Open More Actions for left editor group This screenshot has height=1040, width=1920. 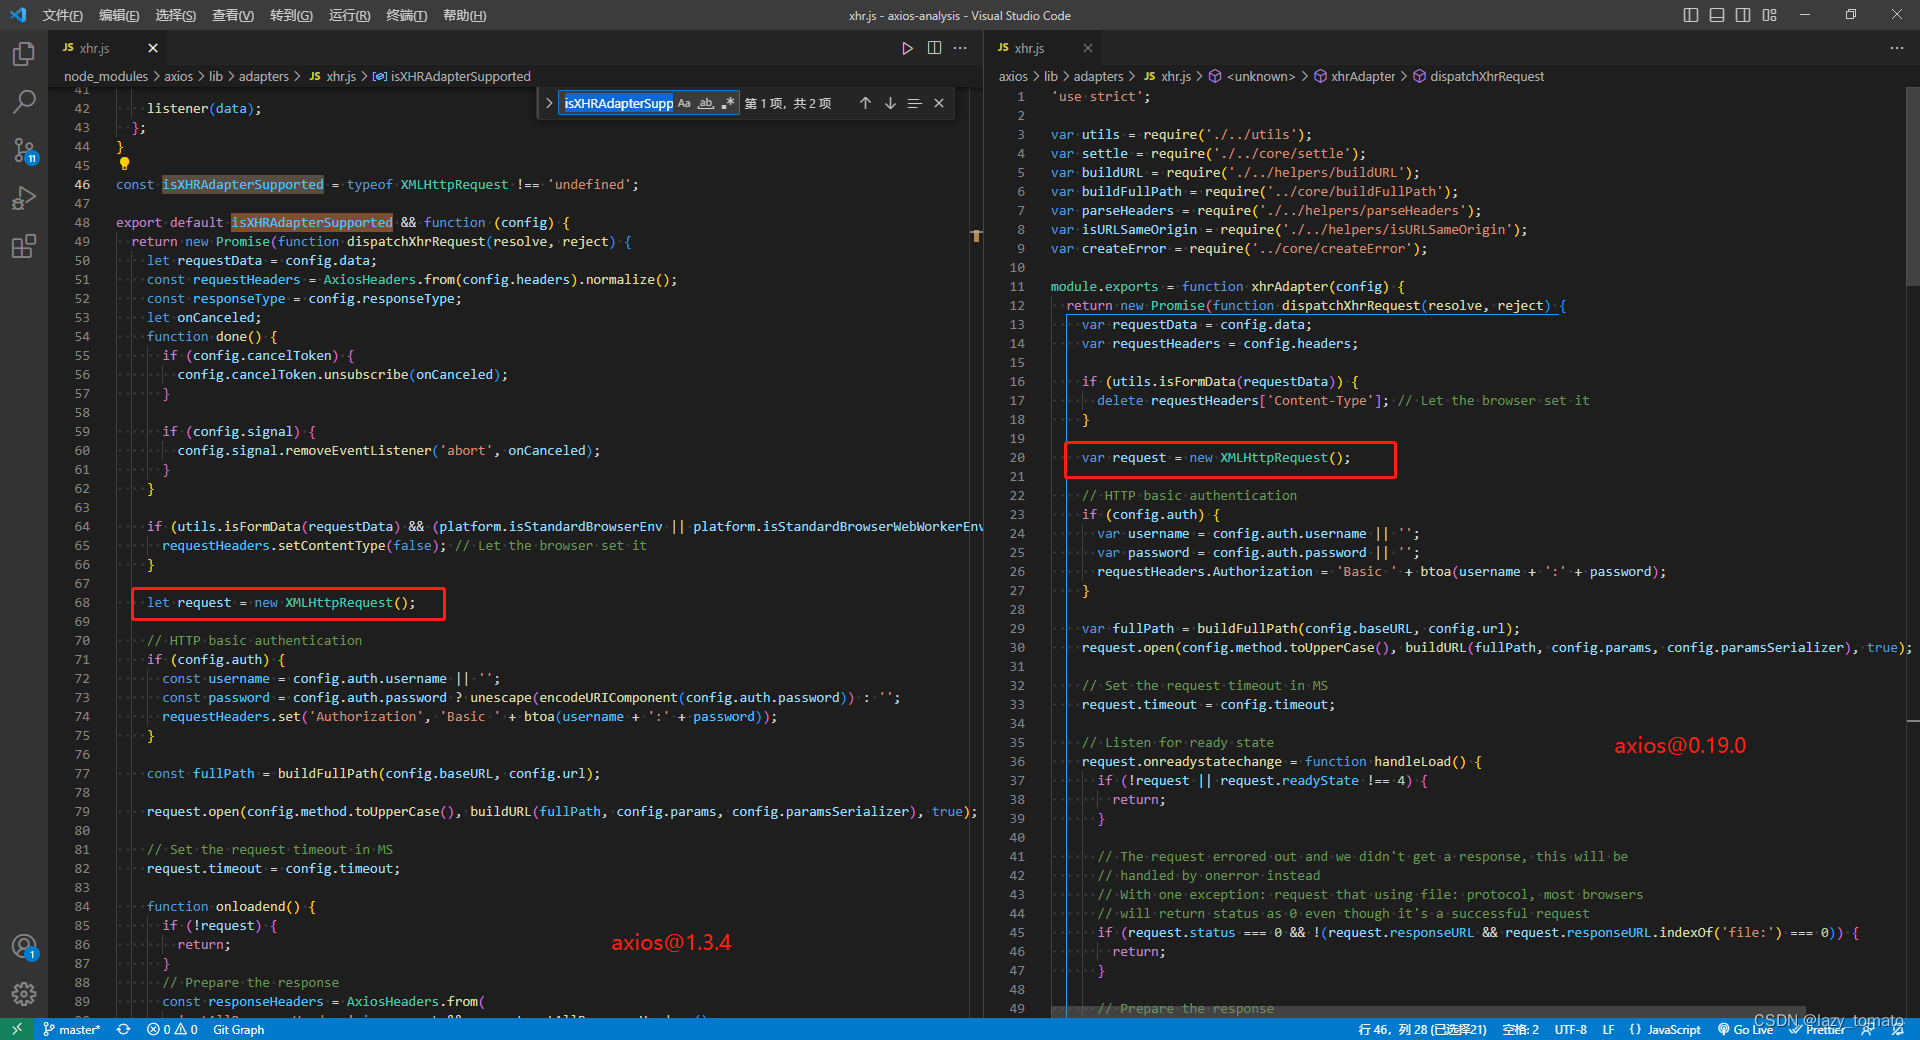(x=960, y=48)
